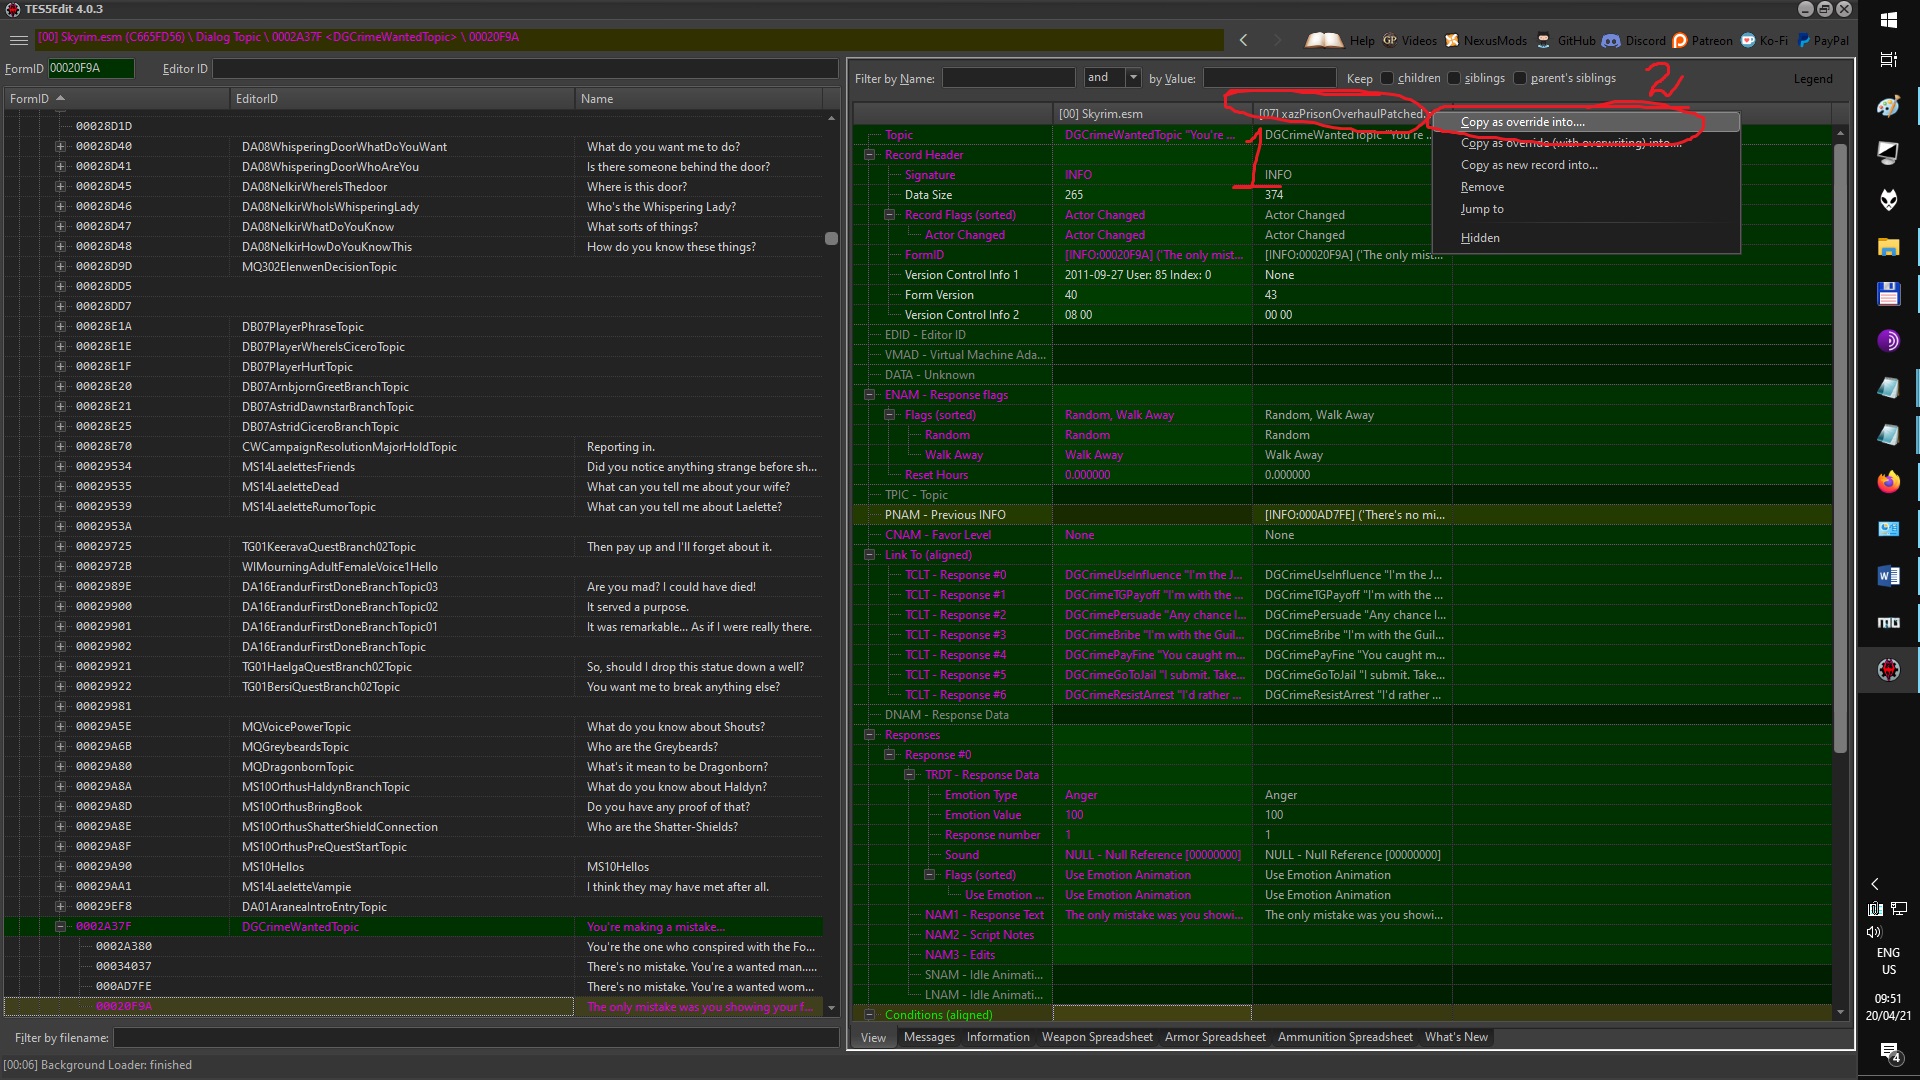Collapse the 0002A37F DGCrimeWantedTopic tree node
Image resolution: width=1920 pixels, height=1080 pixels.
60,926
